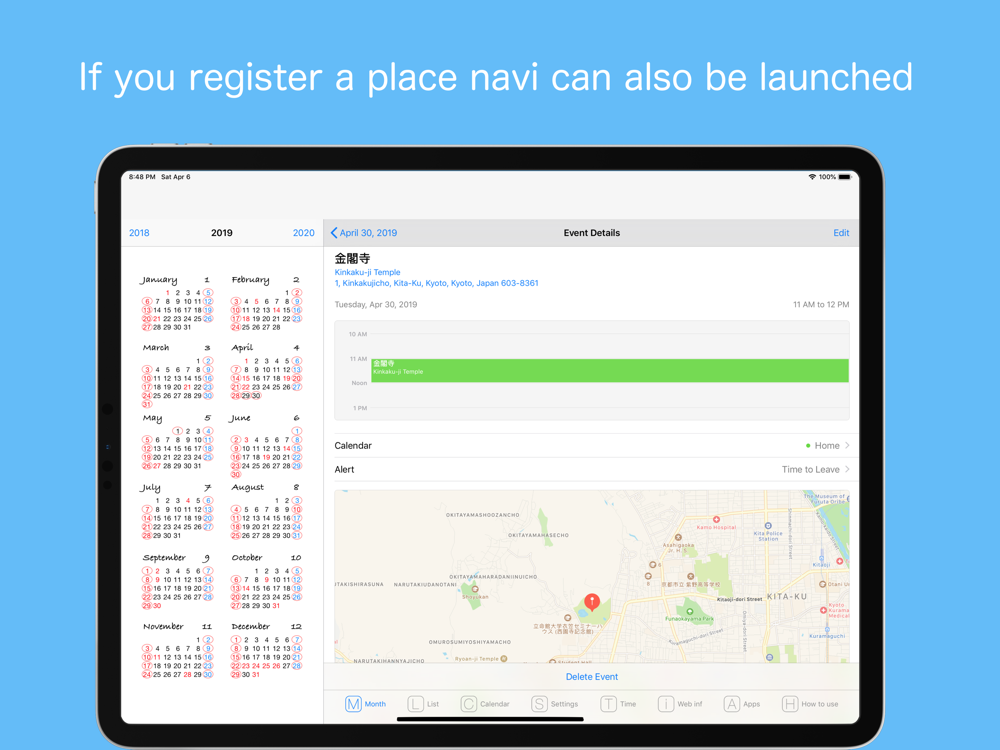Select the February month heading
The width and height of the screenshot is (1000, 750).
(250, 280)
